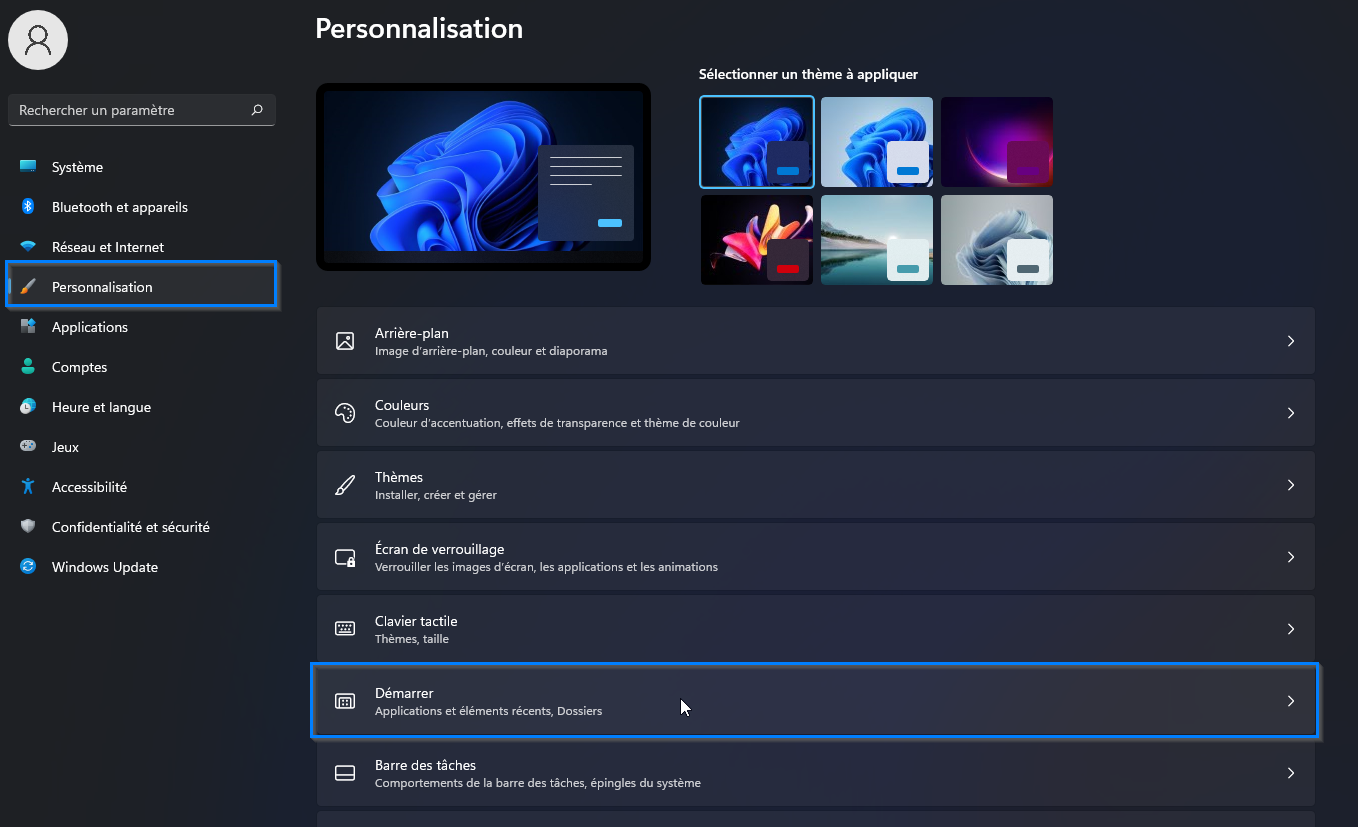Click the Rechercher un paramètre field
This screenshot has width=1358, height=827.
pos(142,110)
